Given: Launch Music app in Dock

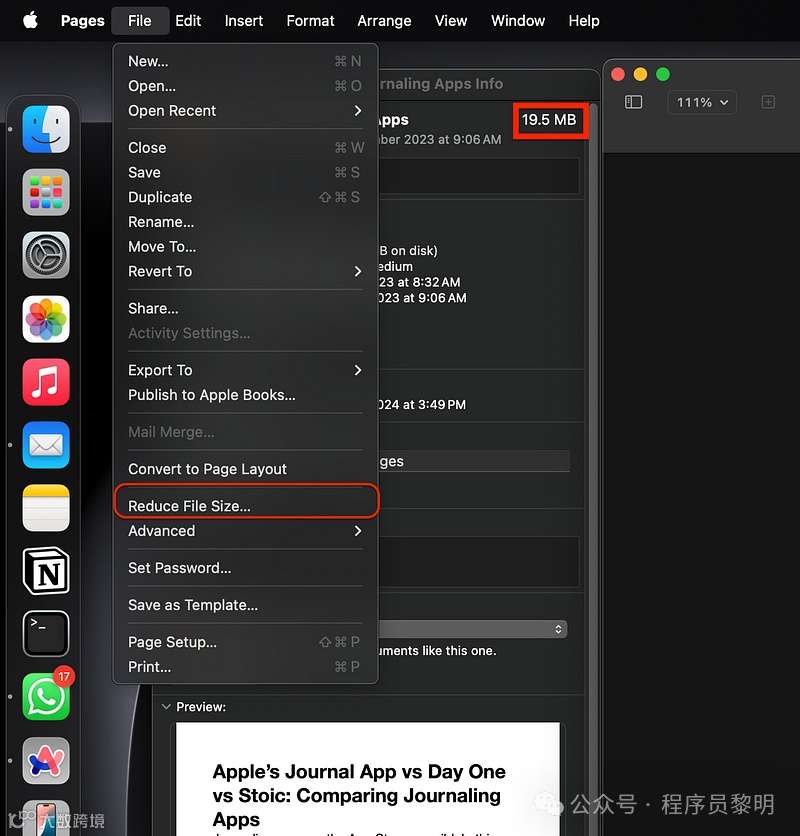Looking at the screenshot, I should 46,382.
